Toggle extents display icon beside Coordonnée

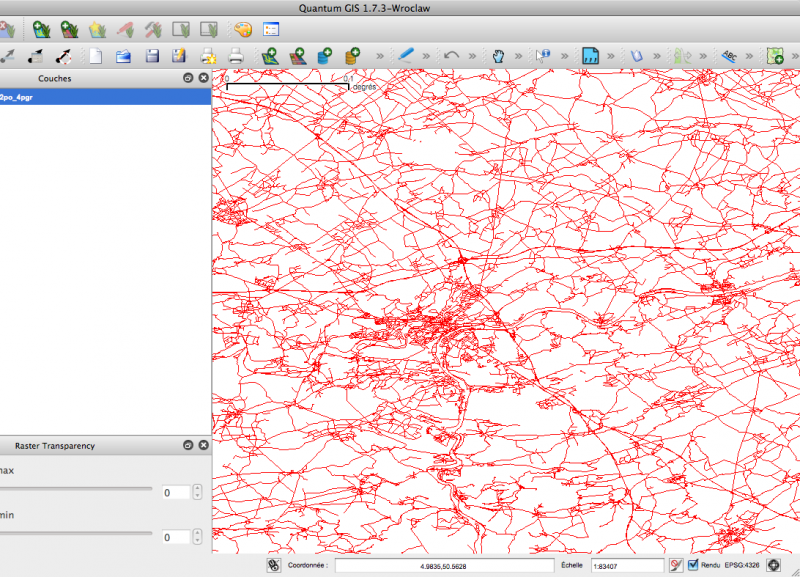272,565
